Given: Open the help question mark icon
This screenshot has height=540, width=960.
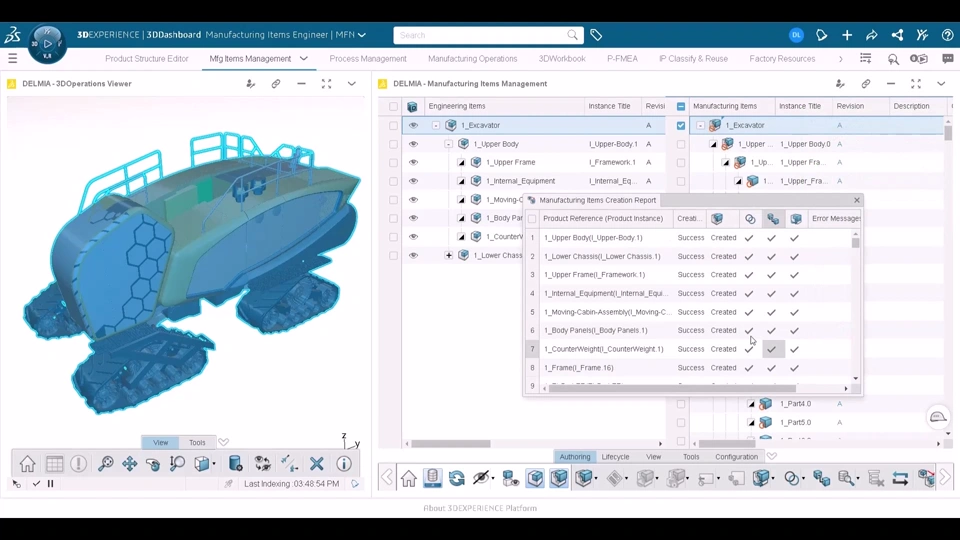Looking at the screenshot, I should click(x=947, y=36).
